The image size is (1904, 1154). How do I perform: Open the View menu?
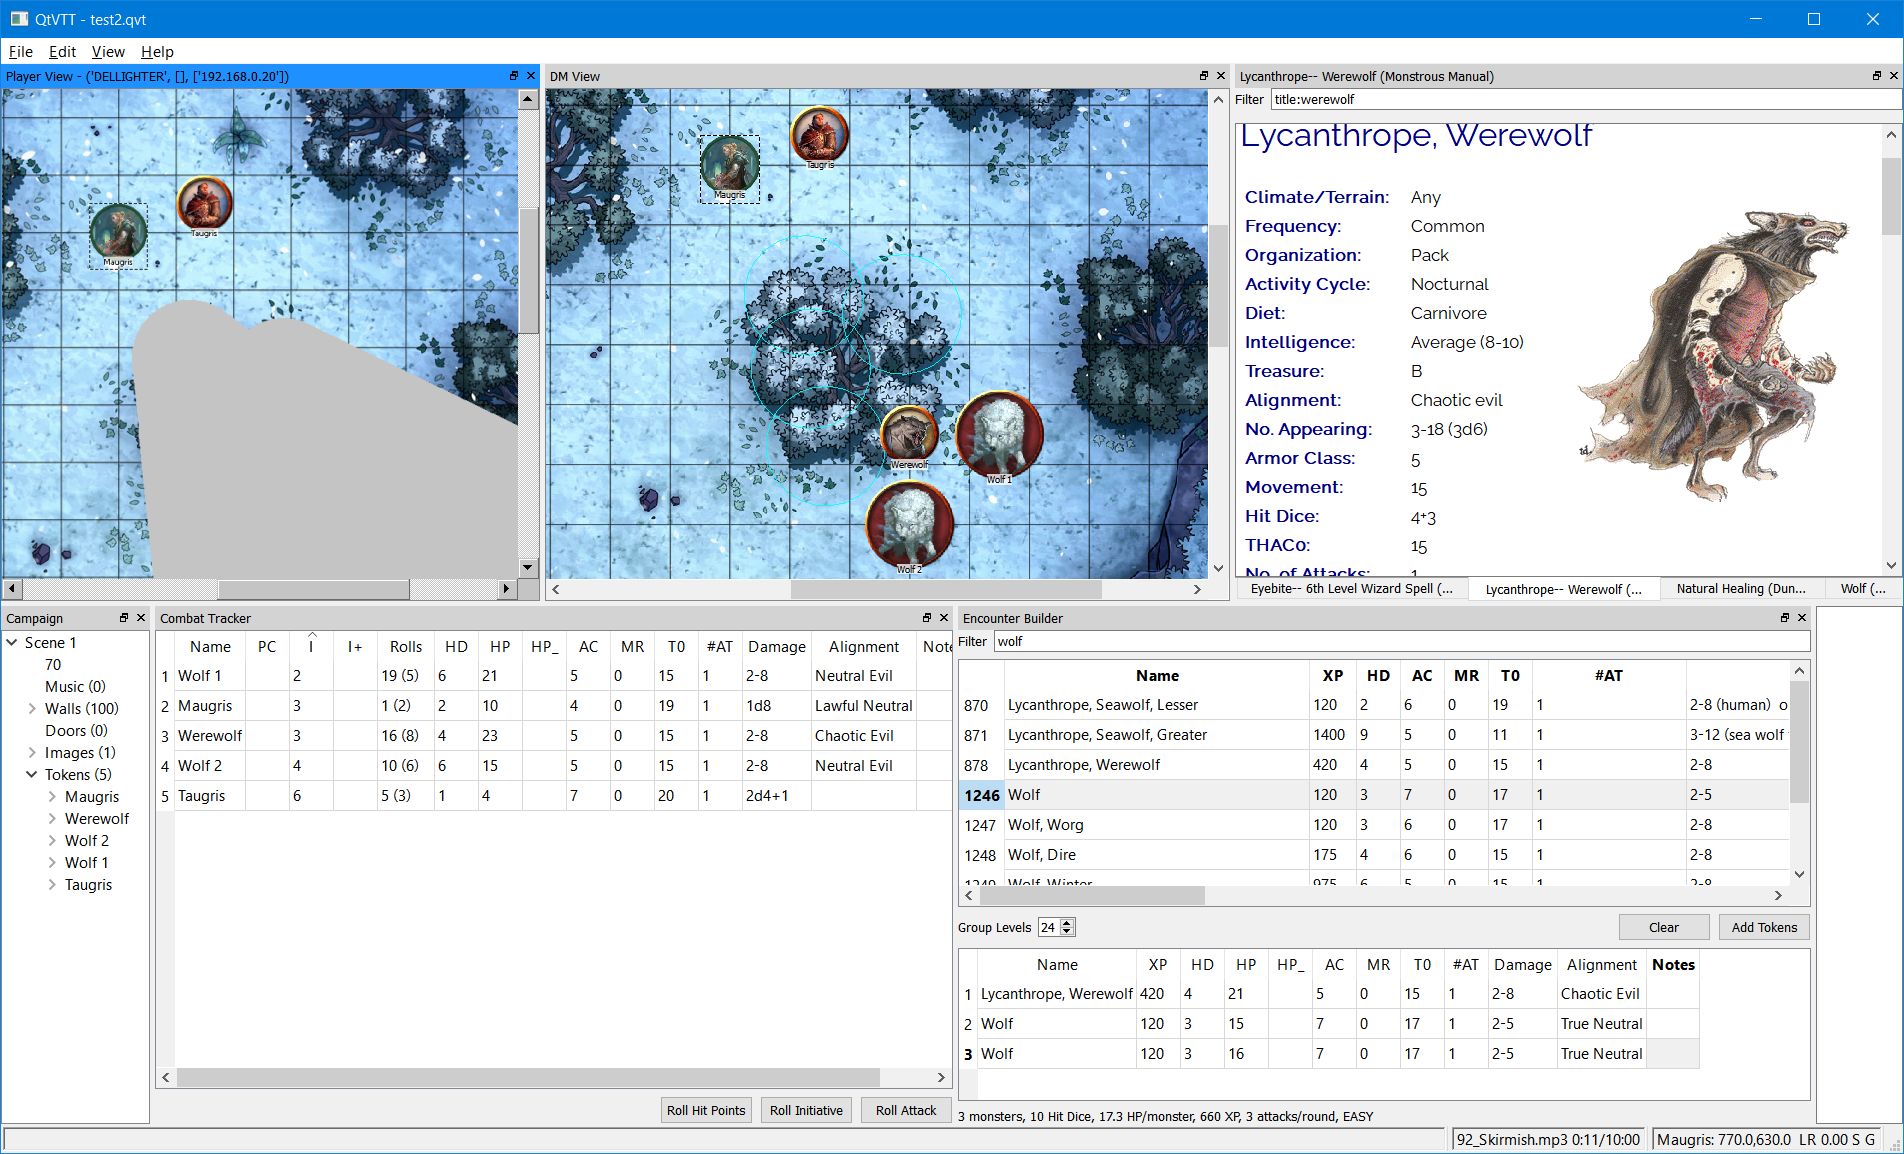click(108, 52)
